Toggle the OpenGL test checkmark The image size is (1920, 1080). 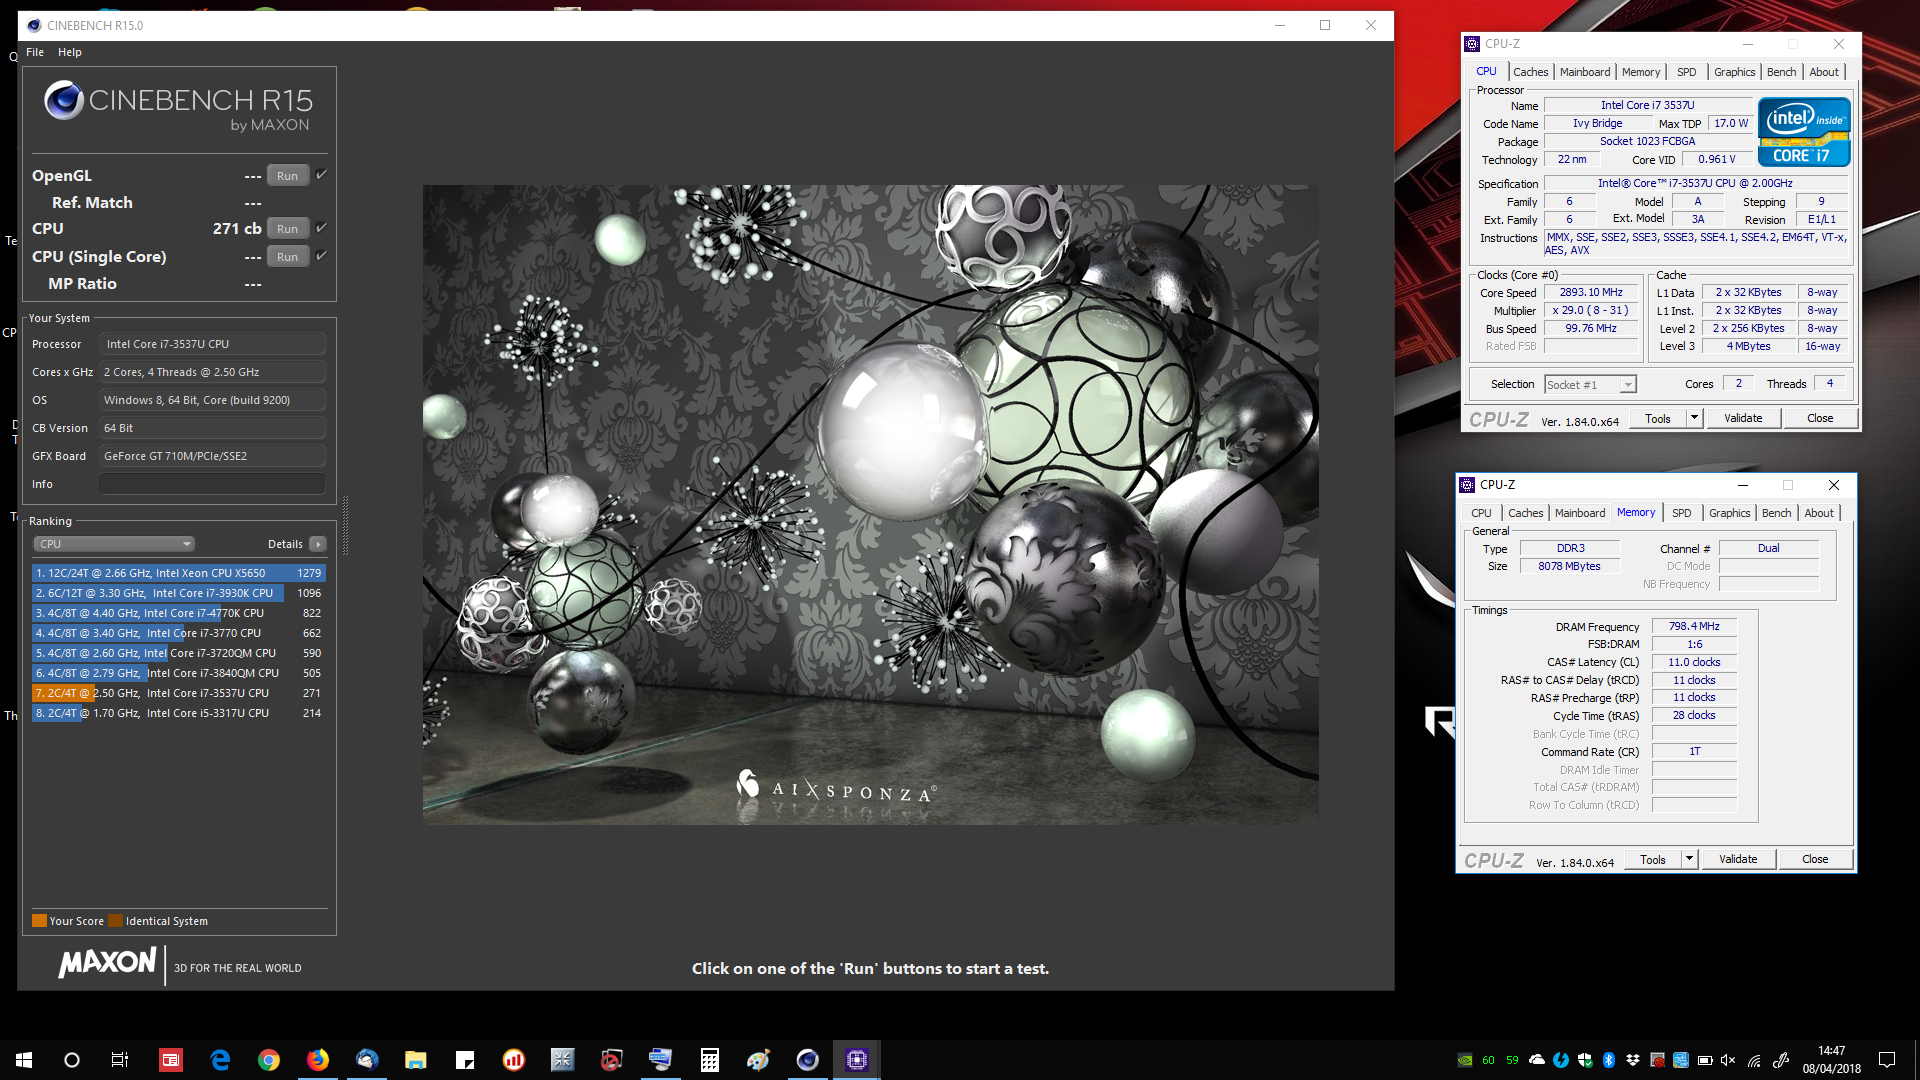(x=322, y=175)
